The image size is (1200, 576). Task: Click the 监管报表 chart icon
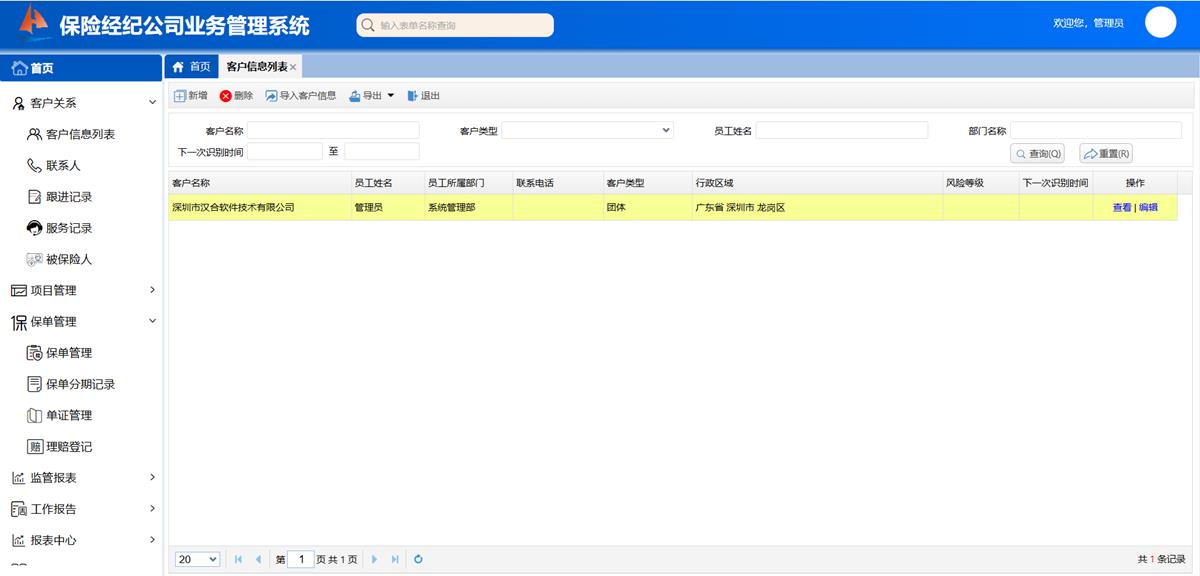(x=19, y=478)
